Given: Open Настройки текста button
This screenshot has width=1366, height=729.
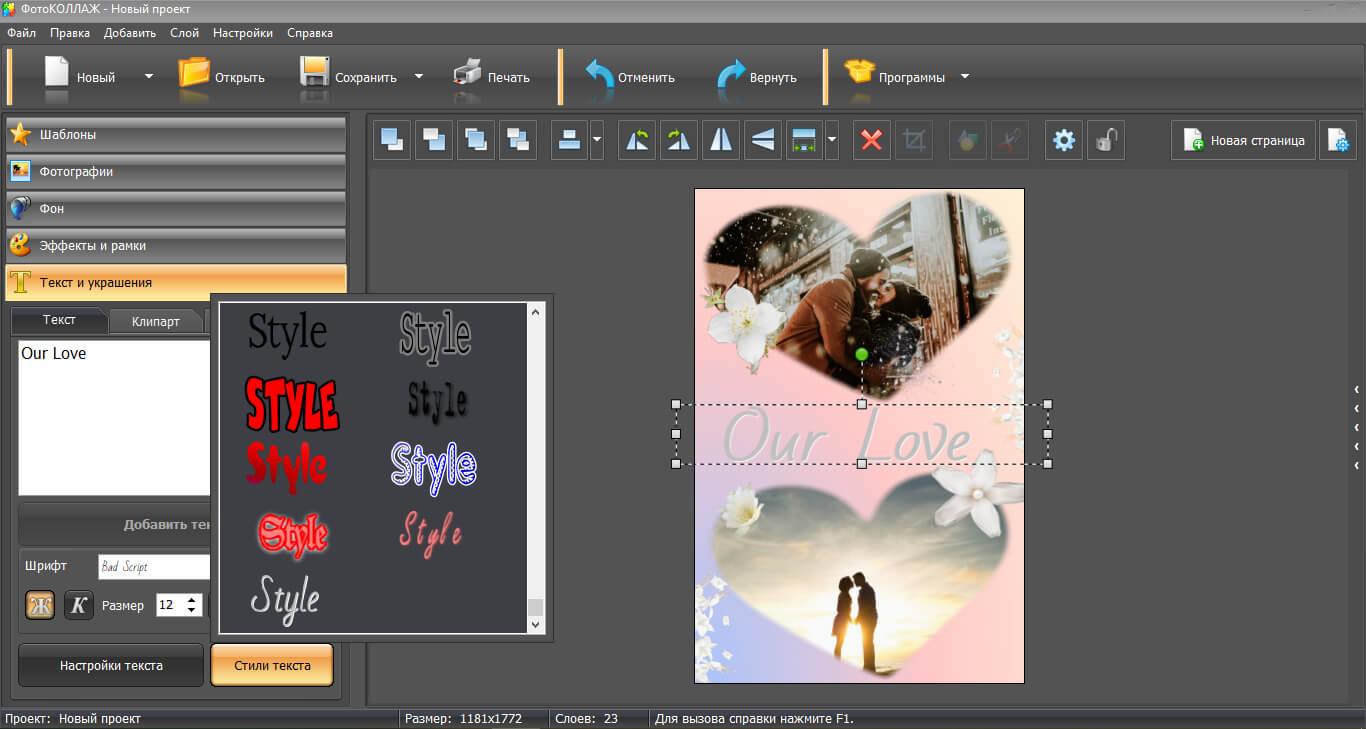Looking at the screenshot, I should click(x=111, y=665).
